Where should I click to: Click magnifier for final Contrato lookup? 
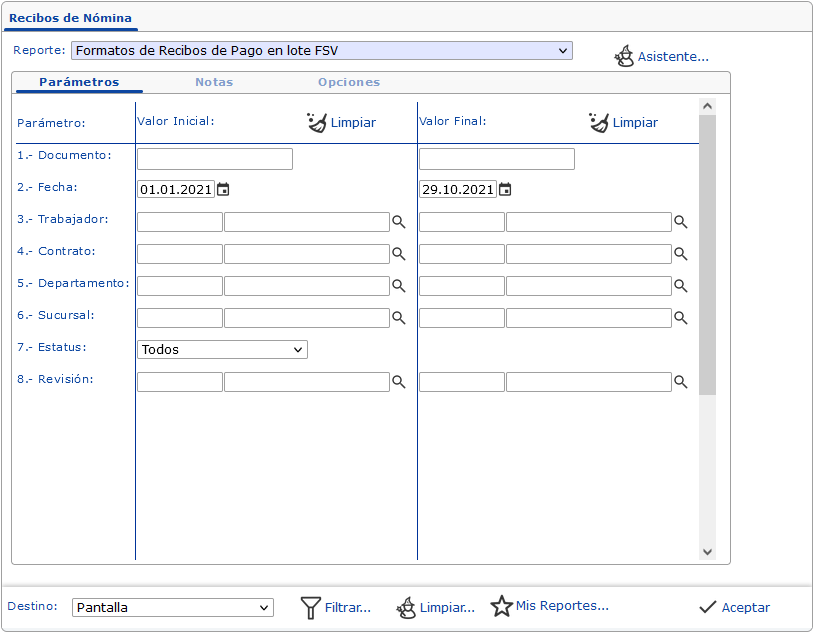coord(680,254)
